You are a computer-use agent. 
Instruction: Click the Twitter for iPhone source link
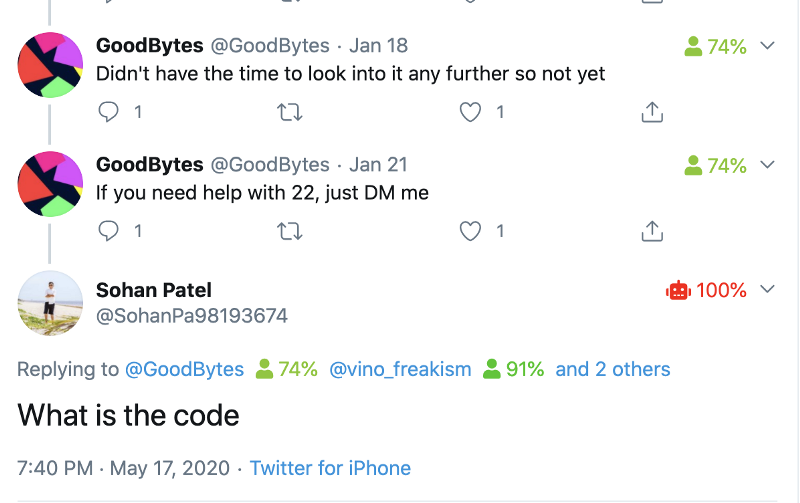point(330,468)
